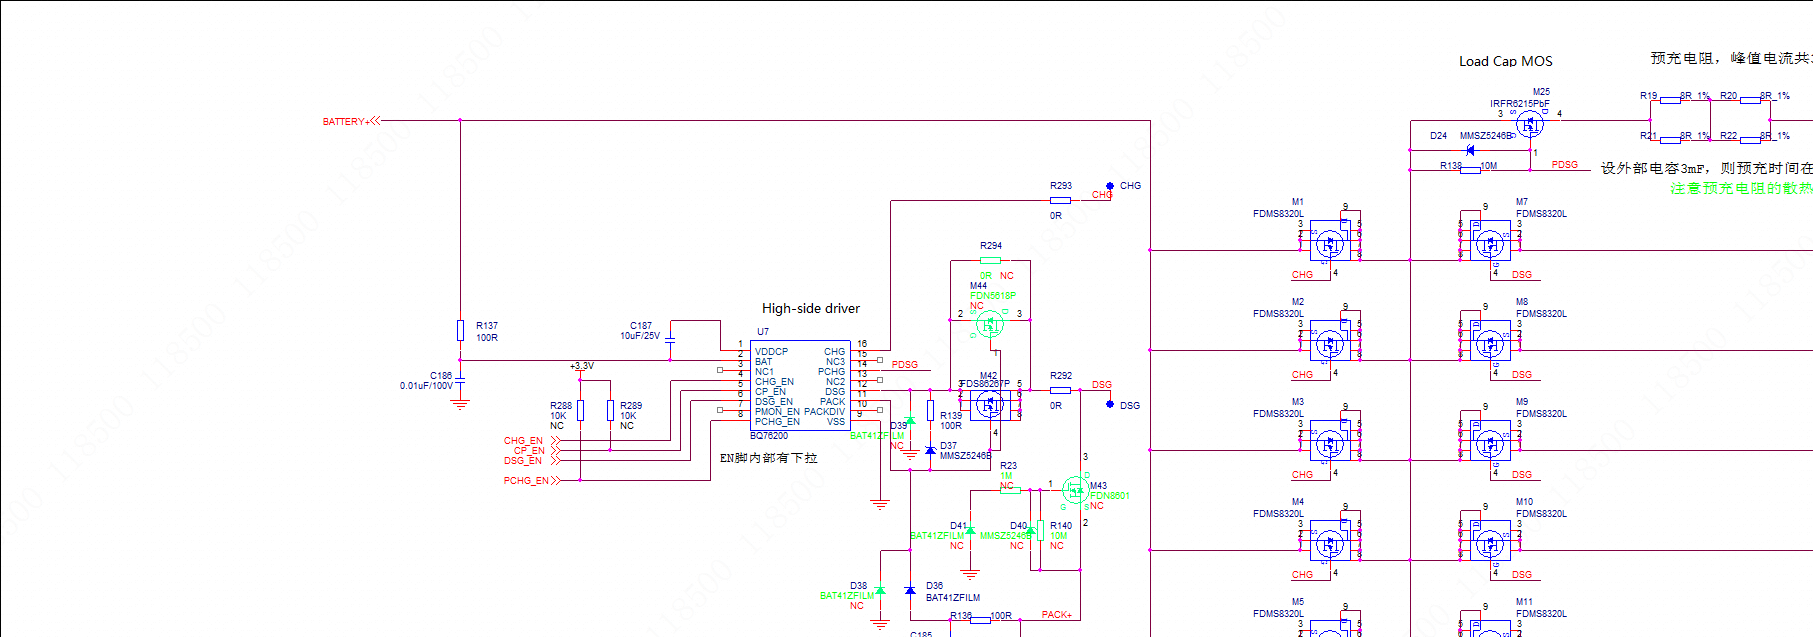Select the green M43 FDN8601 transistor
The image size is (1813, 637).
point(1075,490)
